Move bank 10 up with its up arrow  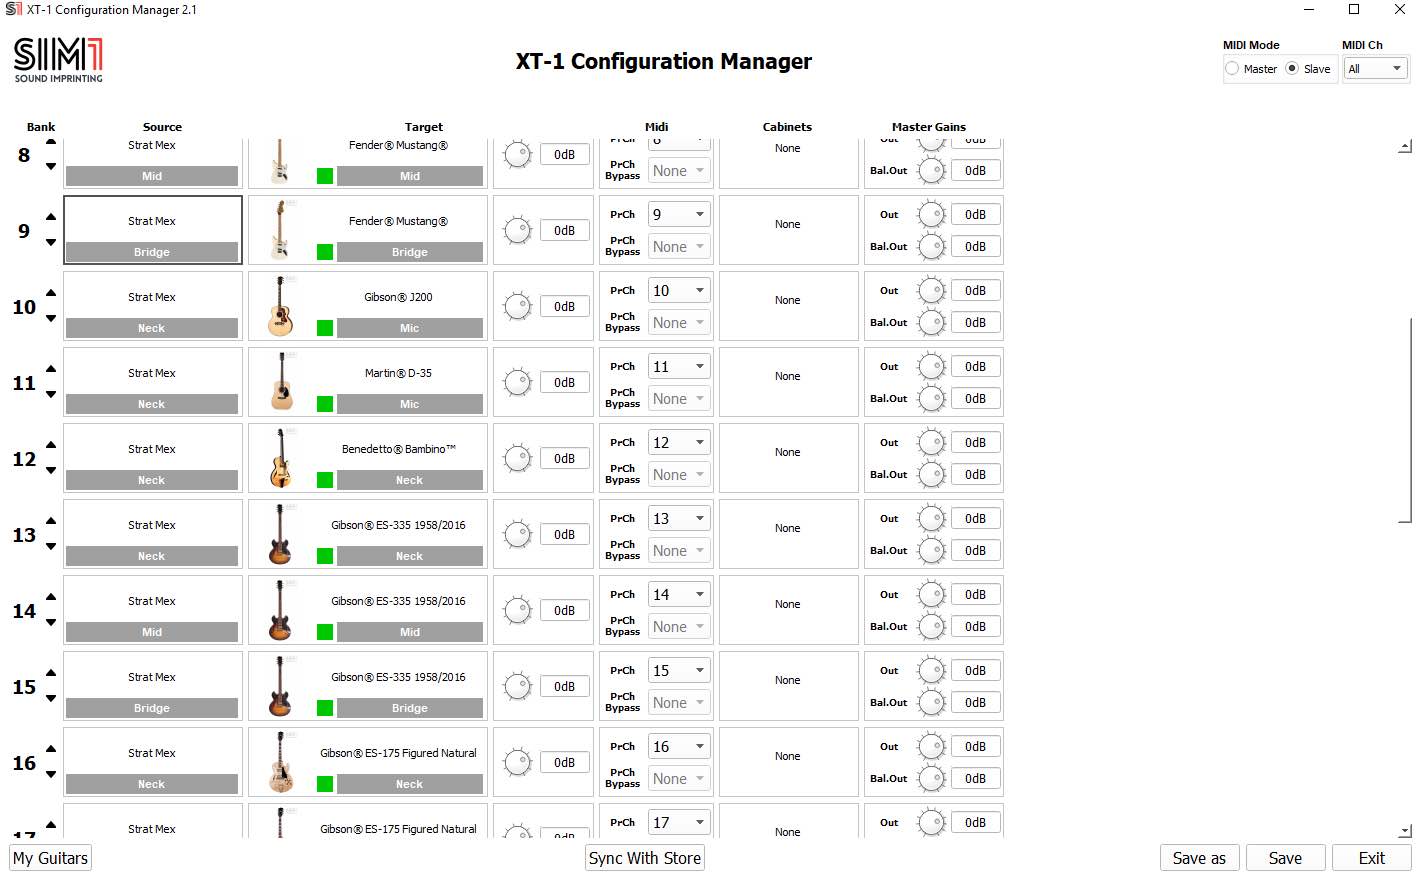tap(51, 293)
